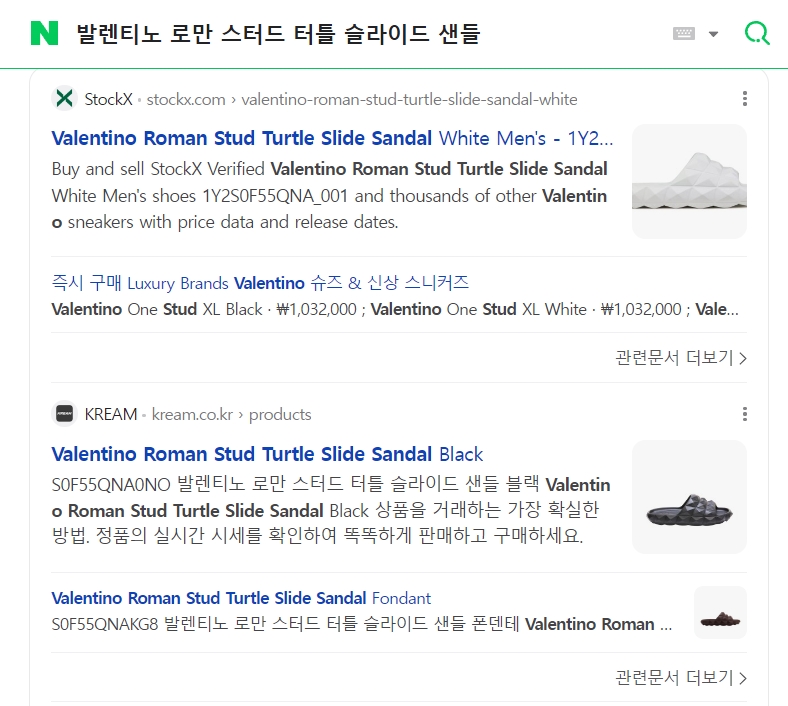Click the StockX favicon icon
788x706 pixels.
pyautogui.click(x=64, y=98)
